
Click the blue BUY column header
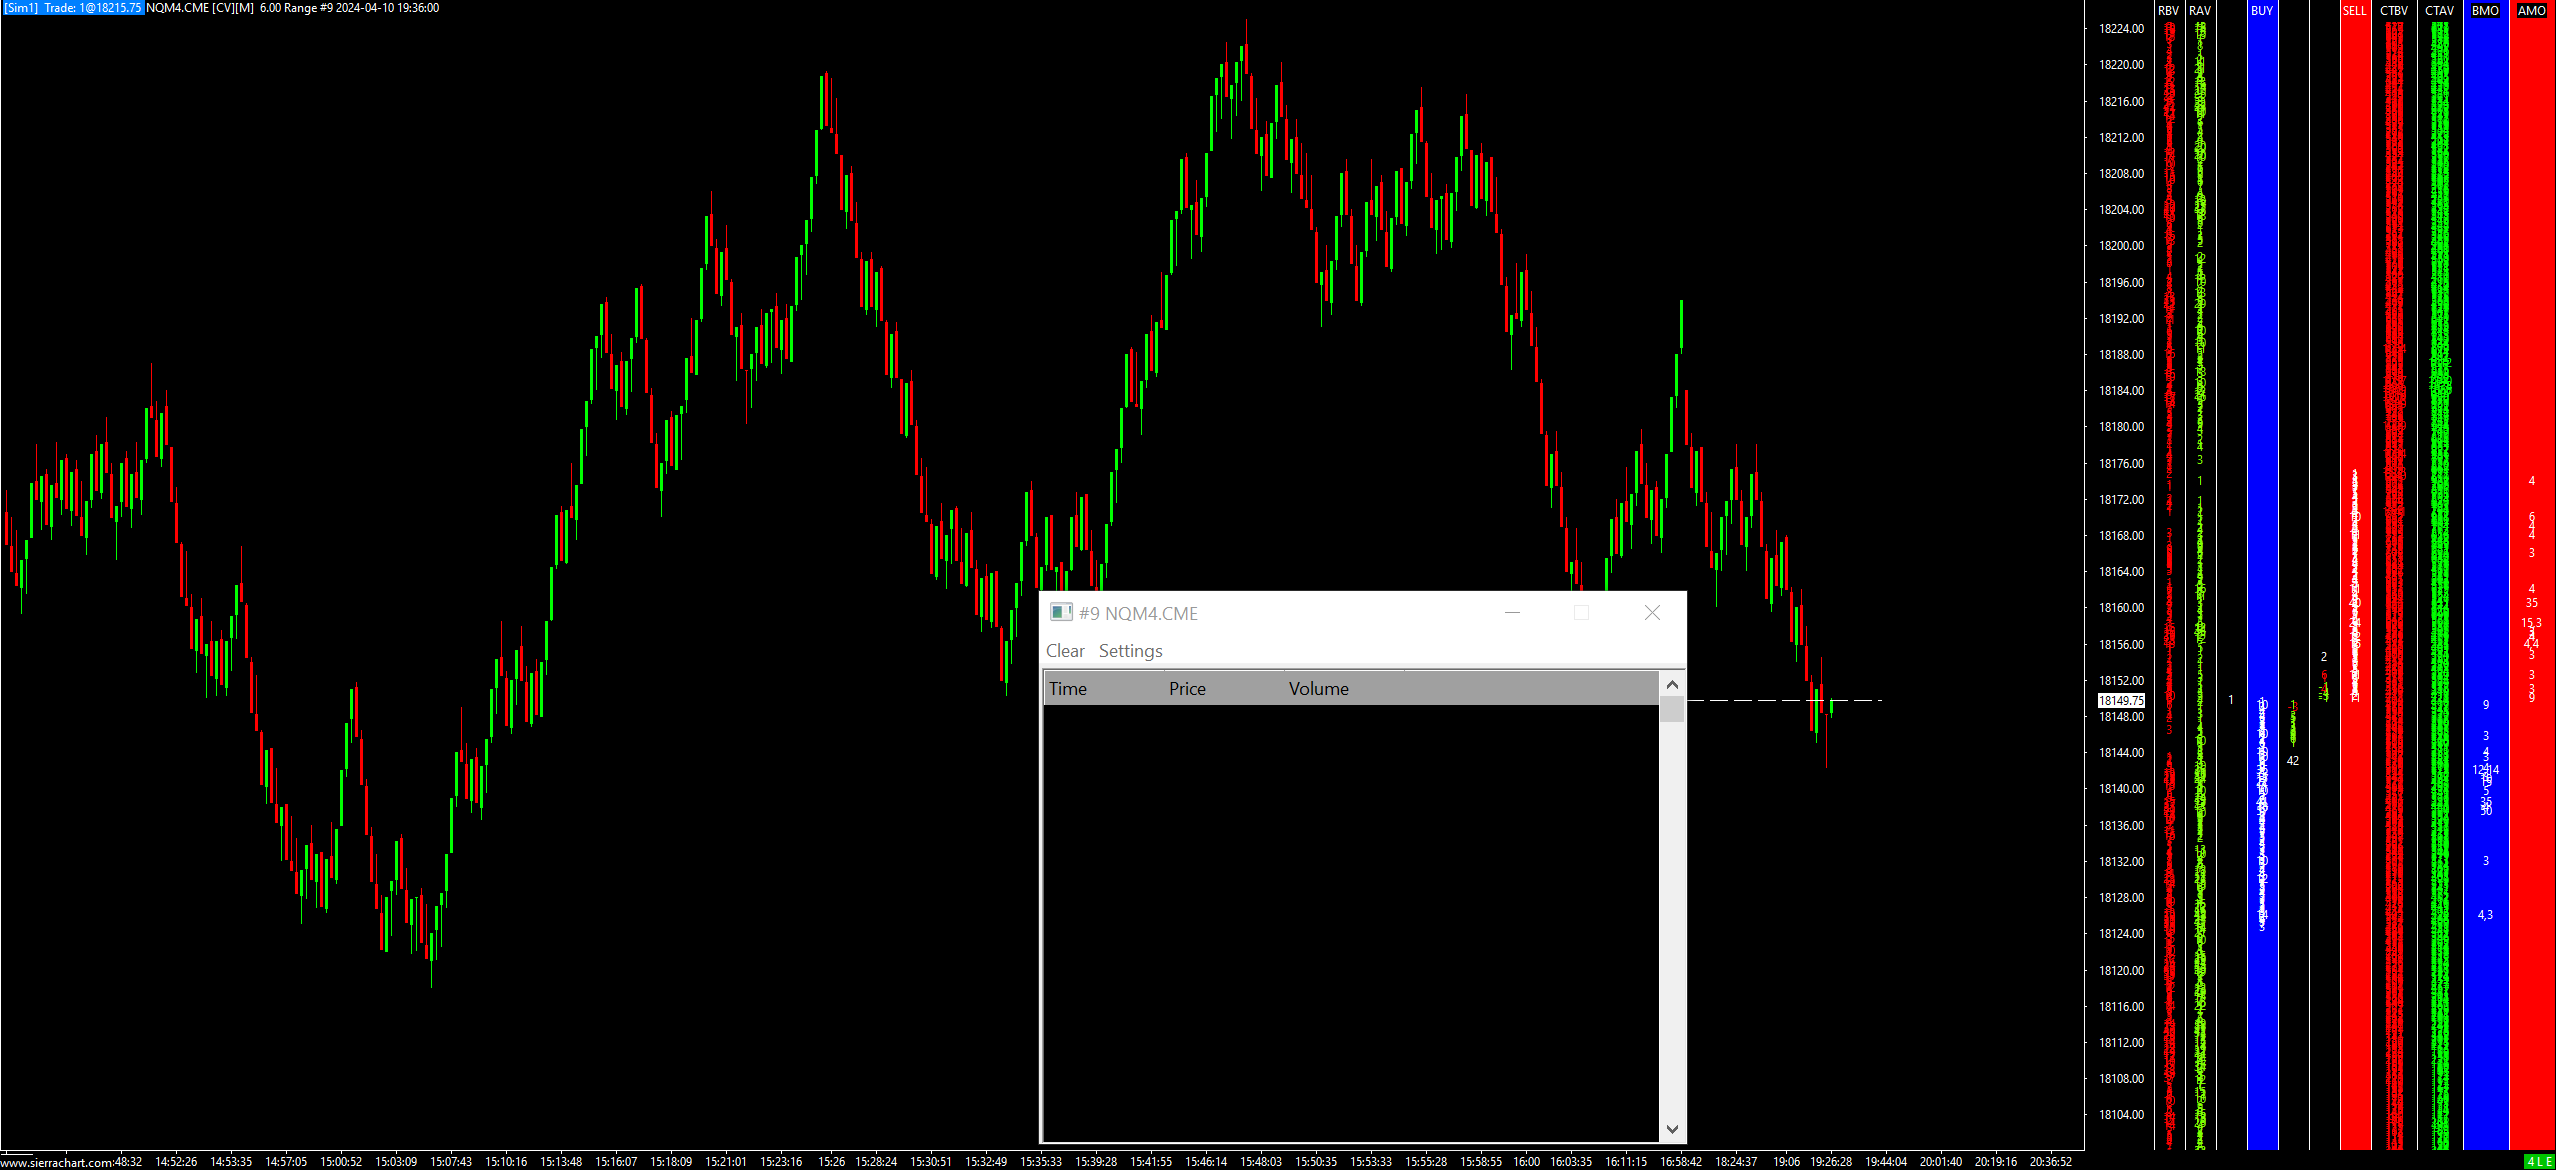pos(2262,10)
